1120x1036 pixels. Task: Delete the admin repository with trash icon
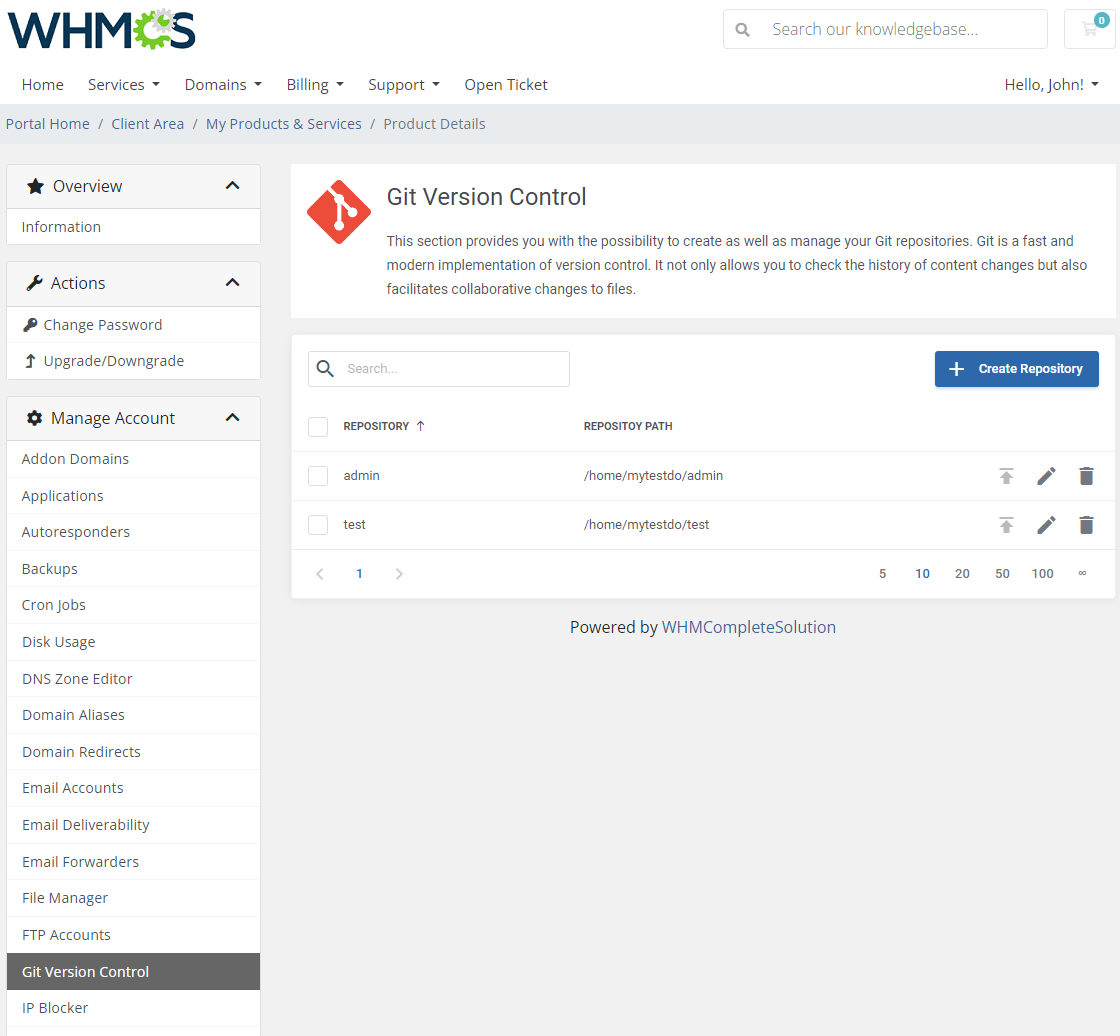[1086, 476]
